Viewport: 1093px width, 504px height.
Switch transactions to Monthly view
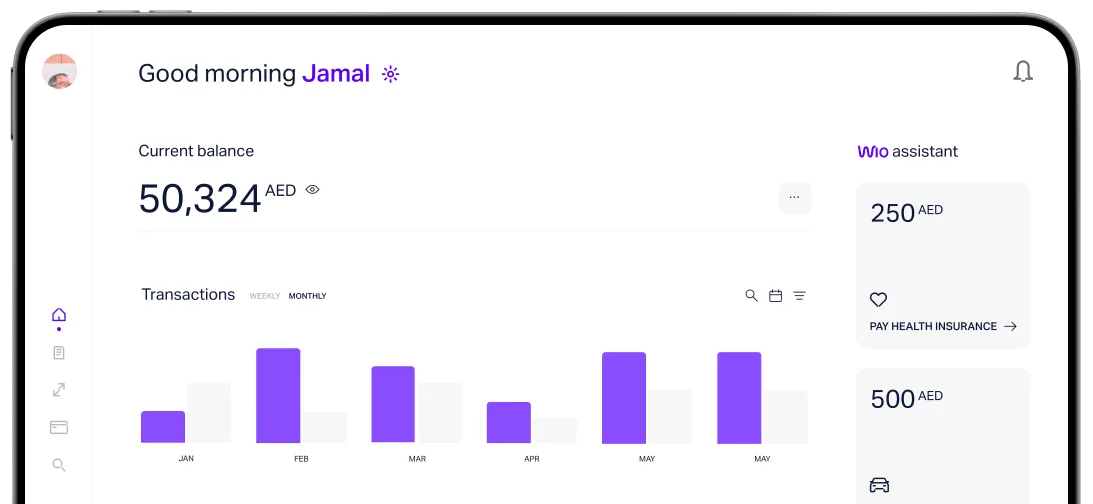(x=307, y=296)
